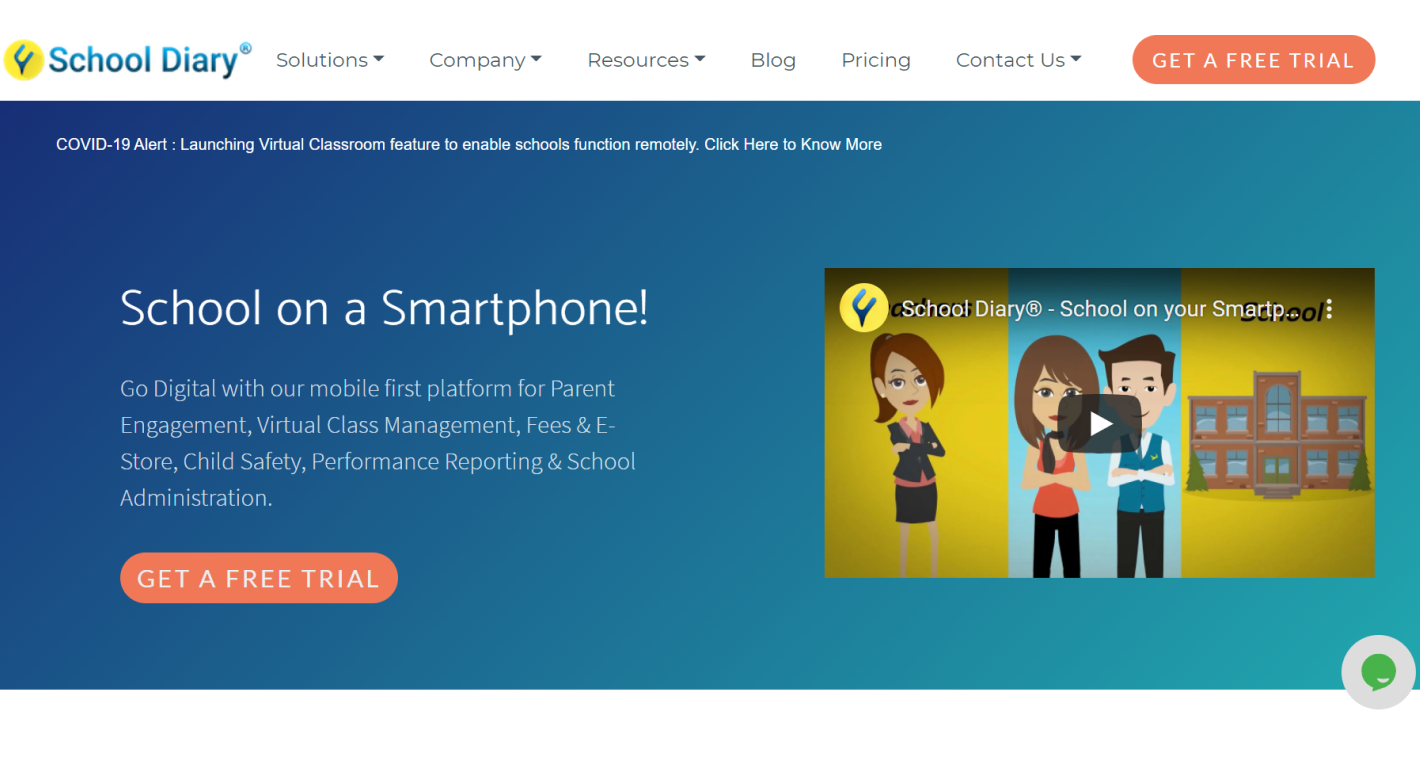Click the video title 'School Diary® - School on your Smartp...'
Image resolution: width=1420 pixels, height=760 pixels.
1098,309
